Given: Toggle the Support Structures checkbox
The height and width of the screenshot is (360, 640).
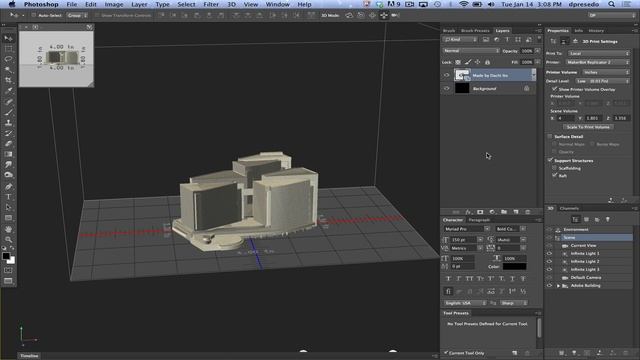Looking at the screenshot, I should click(550, 160).
